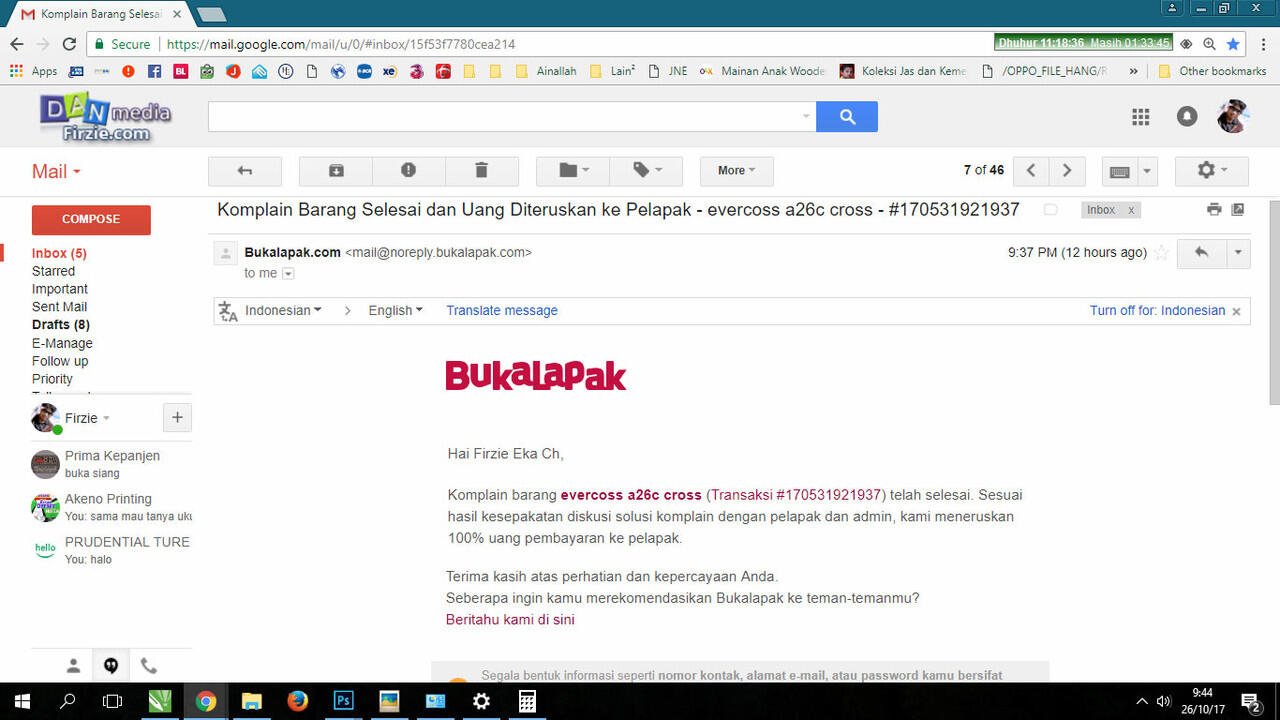Open the More actions dropdown

coord(736,171)
